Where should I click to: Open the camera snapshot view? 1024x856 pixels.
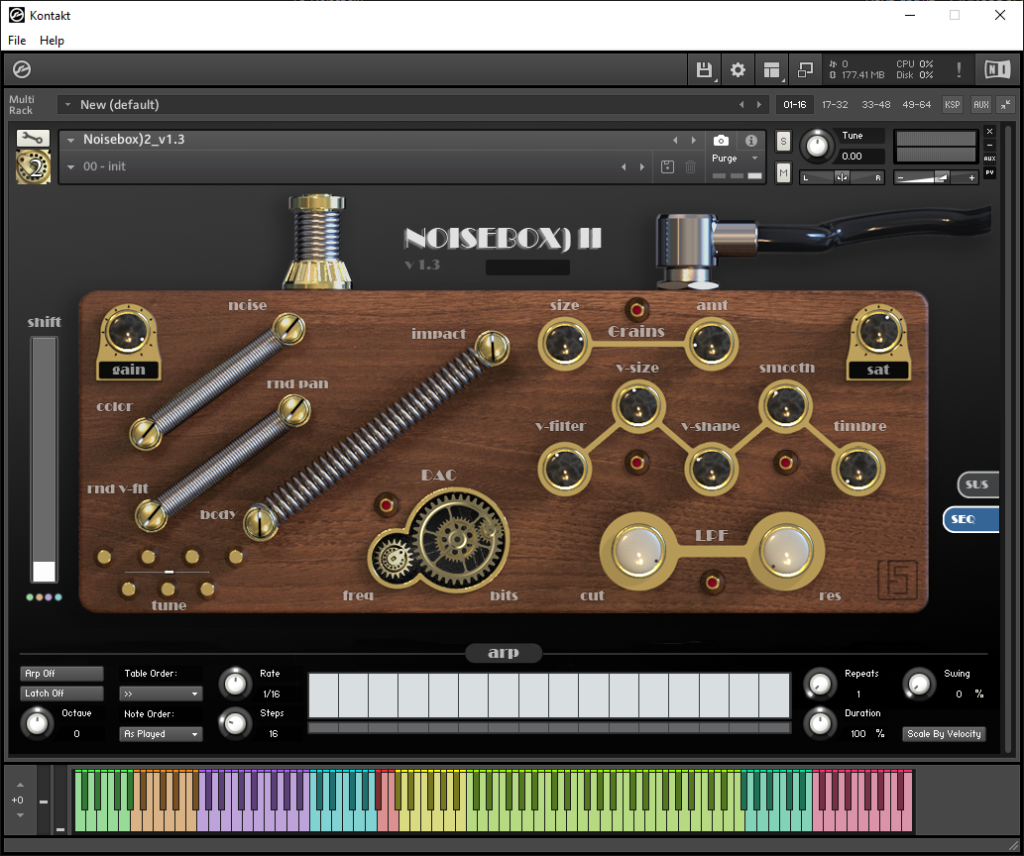pos(720,140)
